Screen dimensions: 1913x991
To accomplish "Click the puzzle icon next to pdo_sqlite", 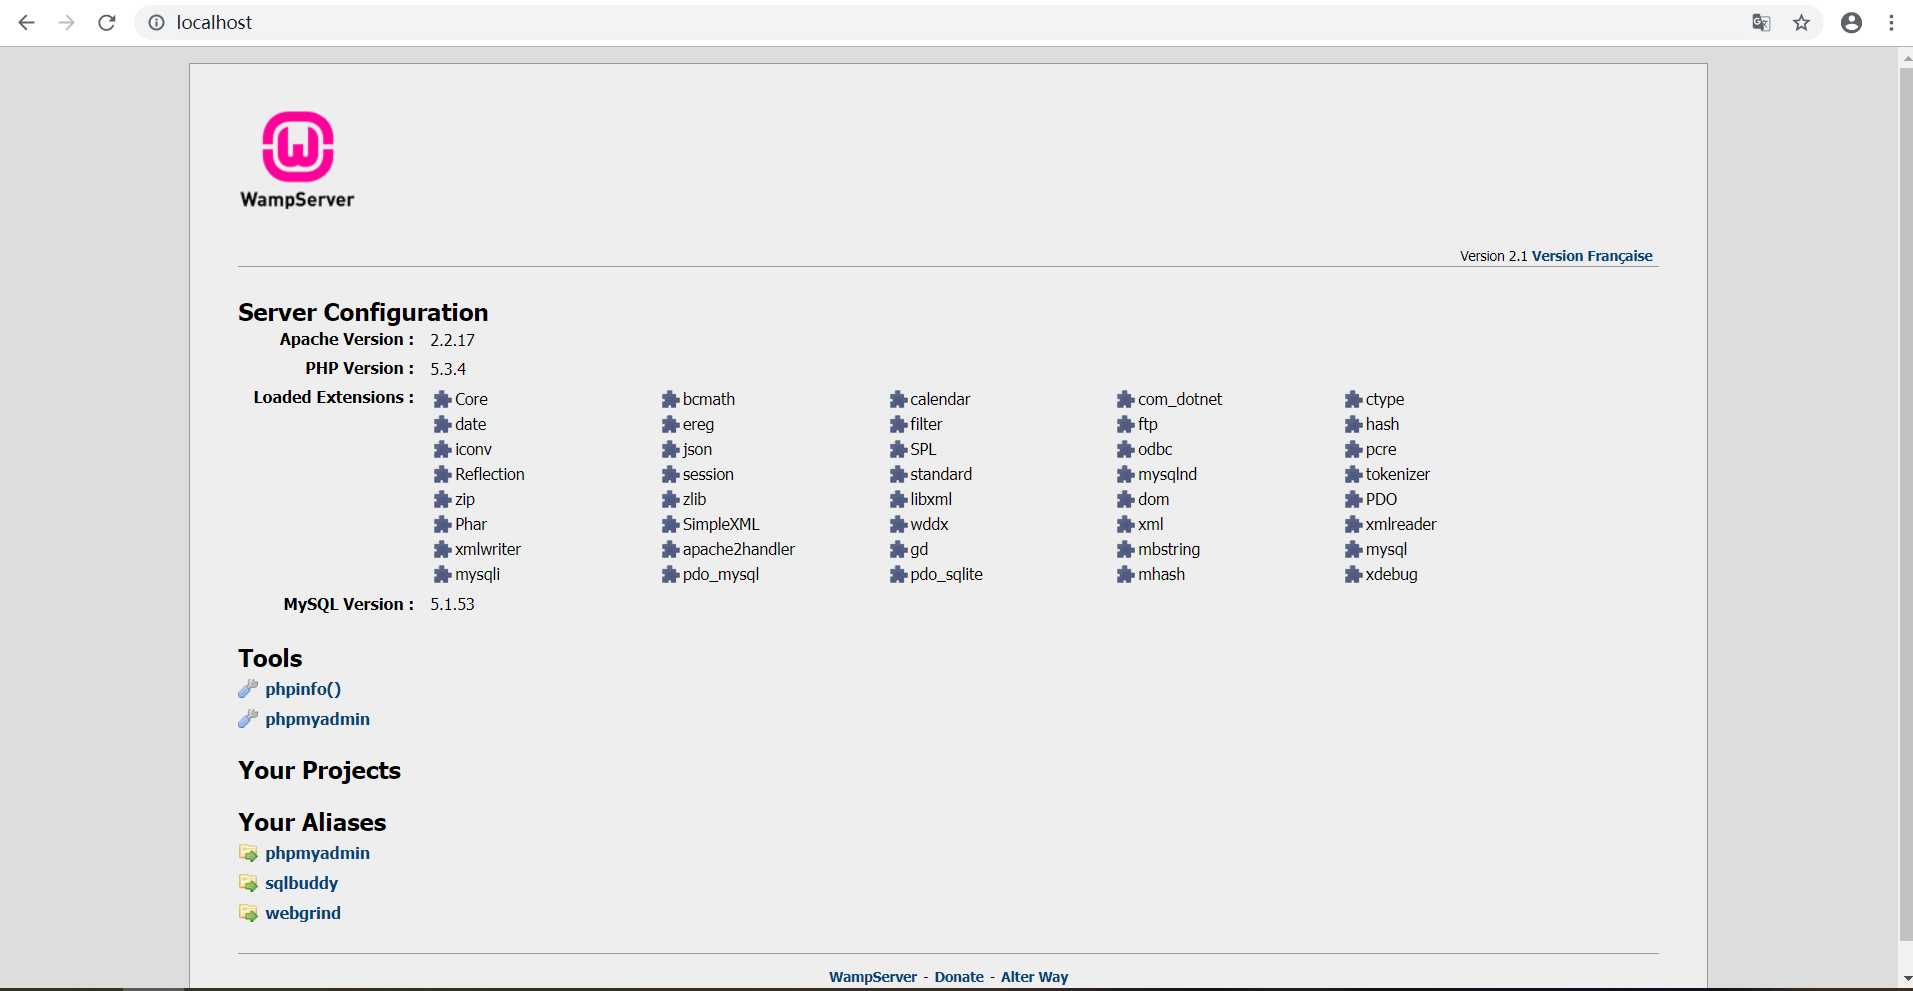I will tap(898, 574).
